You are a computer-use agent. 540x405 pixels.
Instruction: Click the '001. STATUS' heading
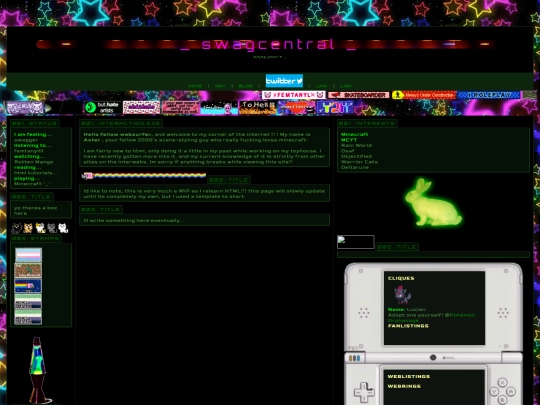[x=34, y=123]
